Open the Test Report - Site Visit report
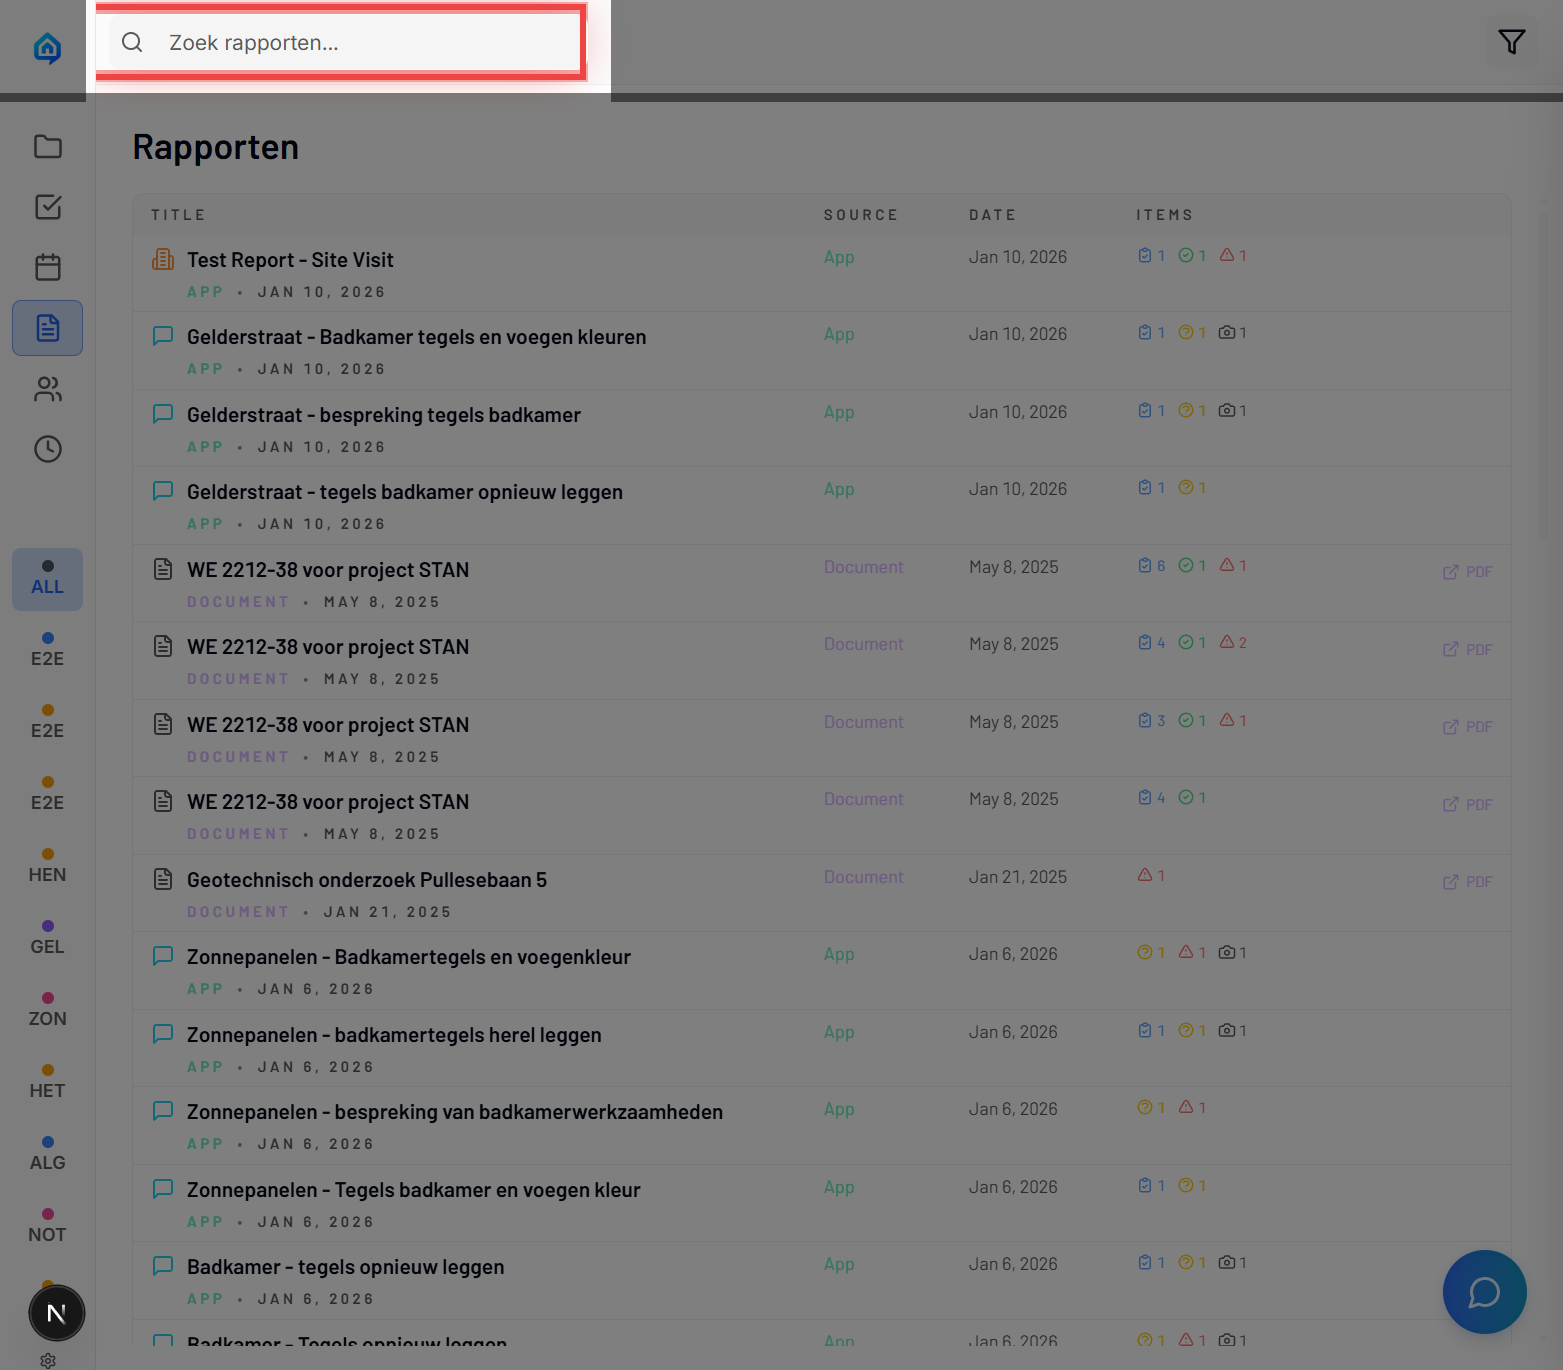Viewport: 1563px width, 1370px height. [290, 260]
